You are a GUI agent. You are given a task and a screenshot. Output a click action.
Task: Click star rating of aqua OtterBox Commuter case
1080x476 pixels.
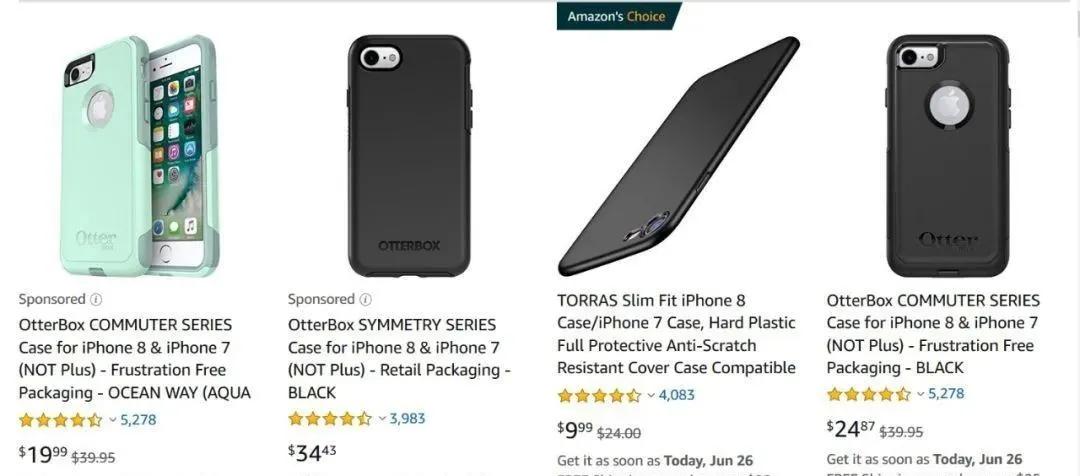pos(60,420)
